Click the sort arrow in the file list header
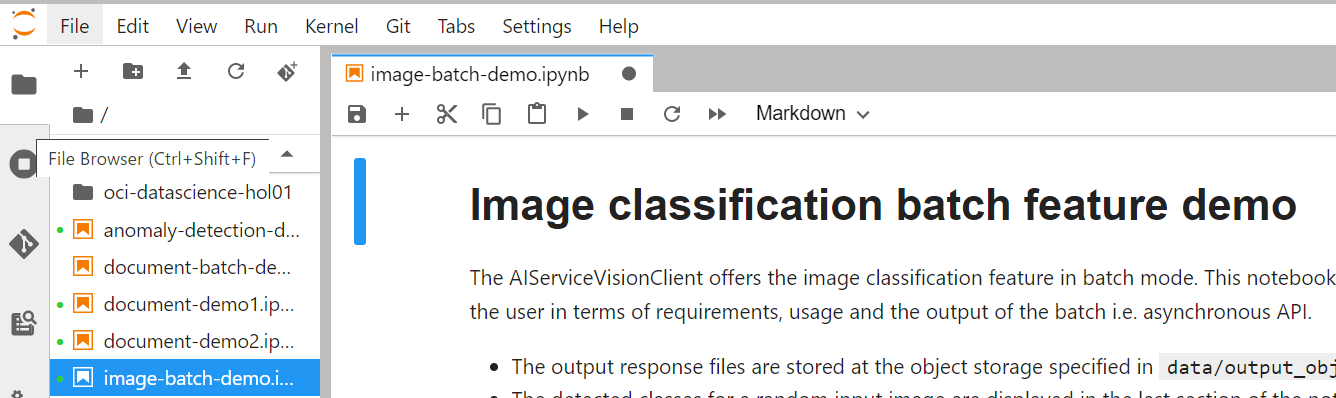The image size is (1336, 398). 287,154
